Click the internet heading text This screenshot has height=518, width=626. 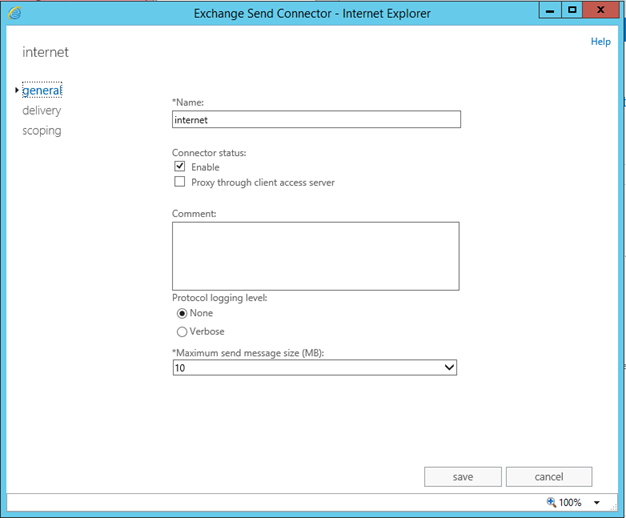46,52
